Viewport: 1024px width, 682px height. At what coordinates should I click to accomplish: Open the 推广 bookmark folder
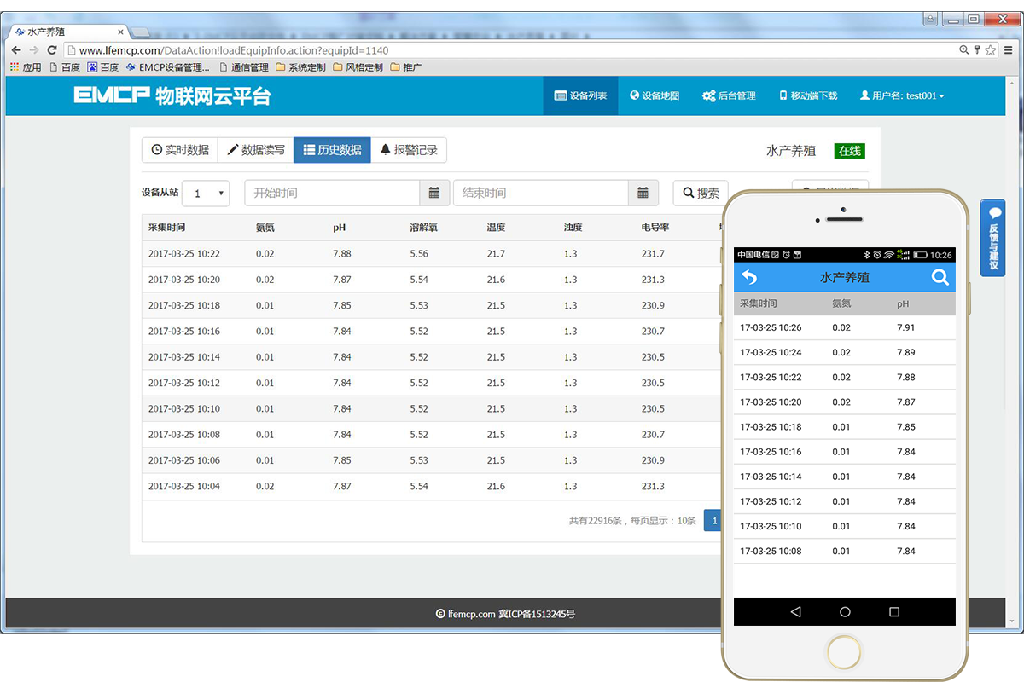[406, 67]
